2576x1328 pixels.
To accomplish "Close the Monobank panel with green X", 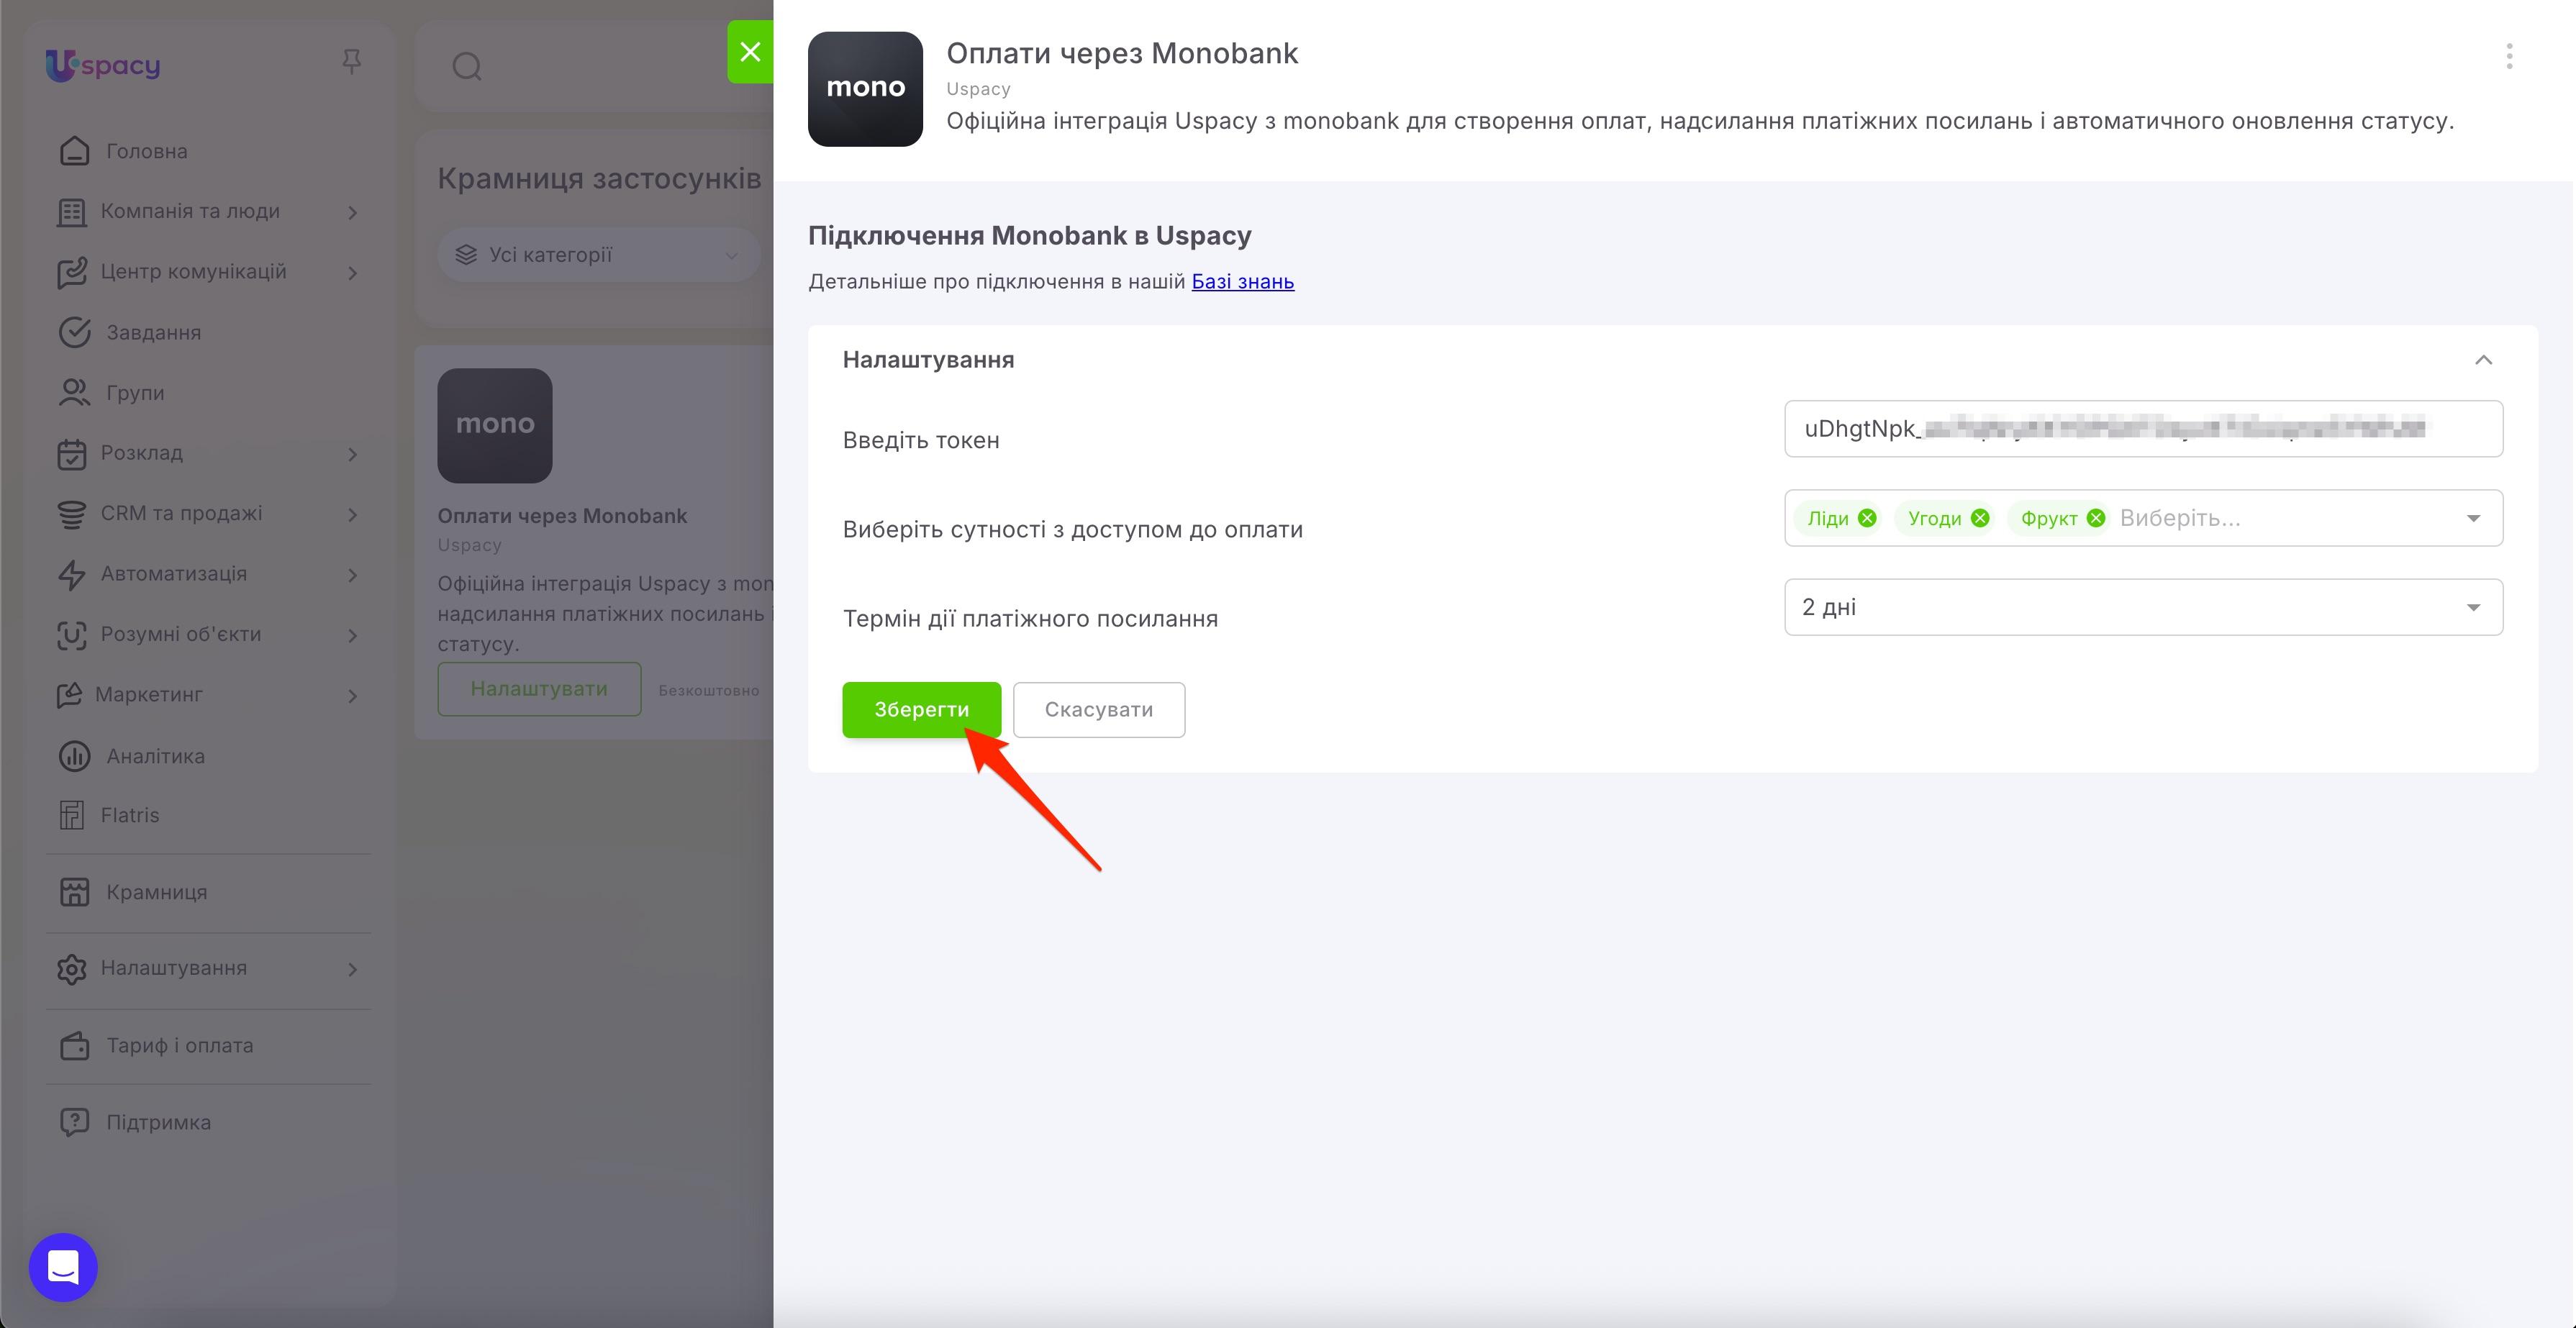I will pyautogui.click(x=750, y=52).
